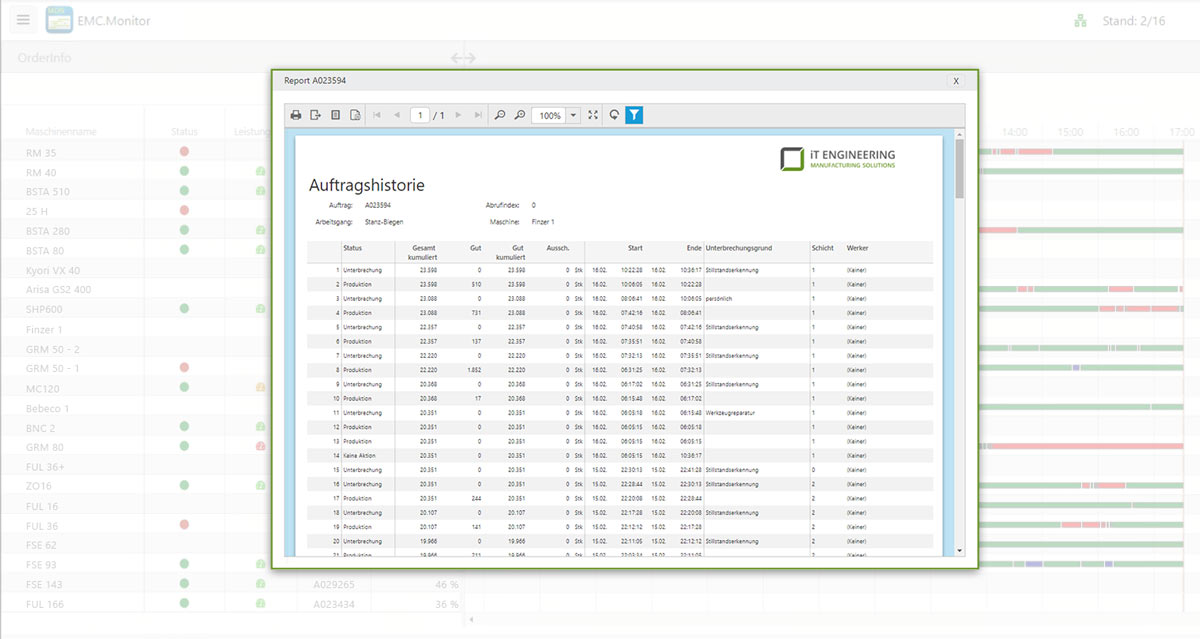
Task: Open the hamburger menu
Action: coord(24,20)
